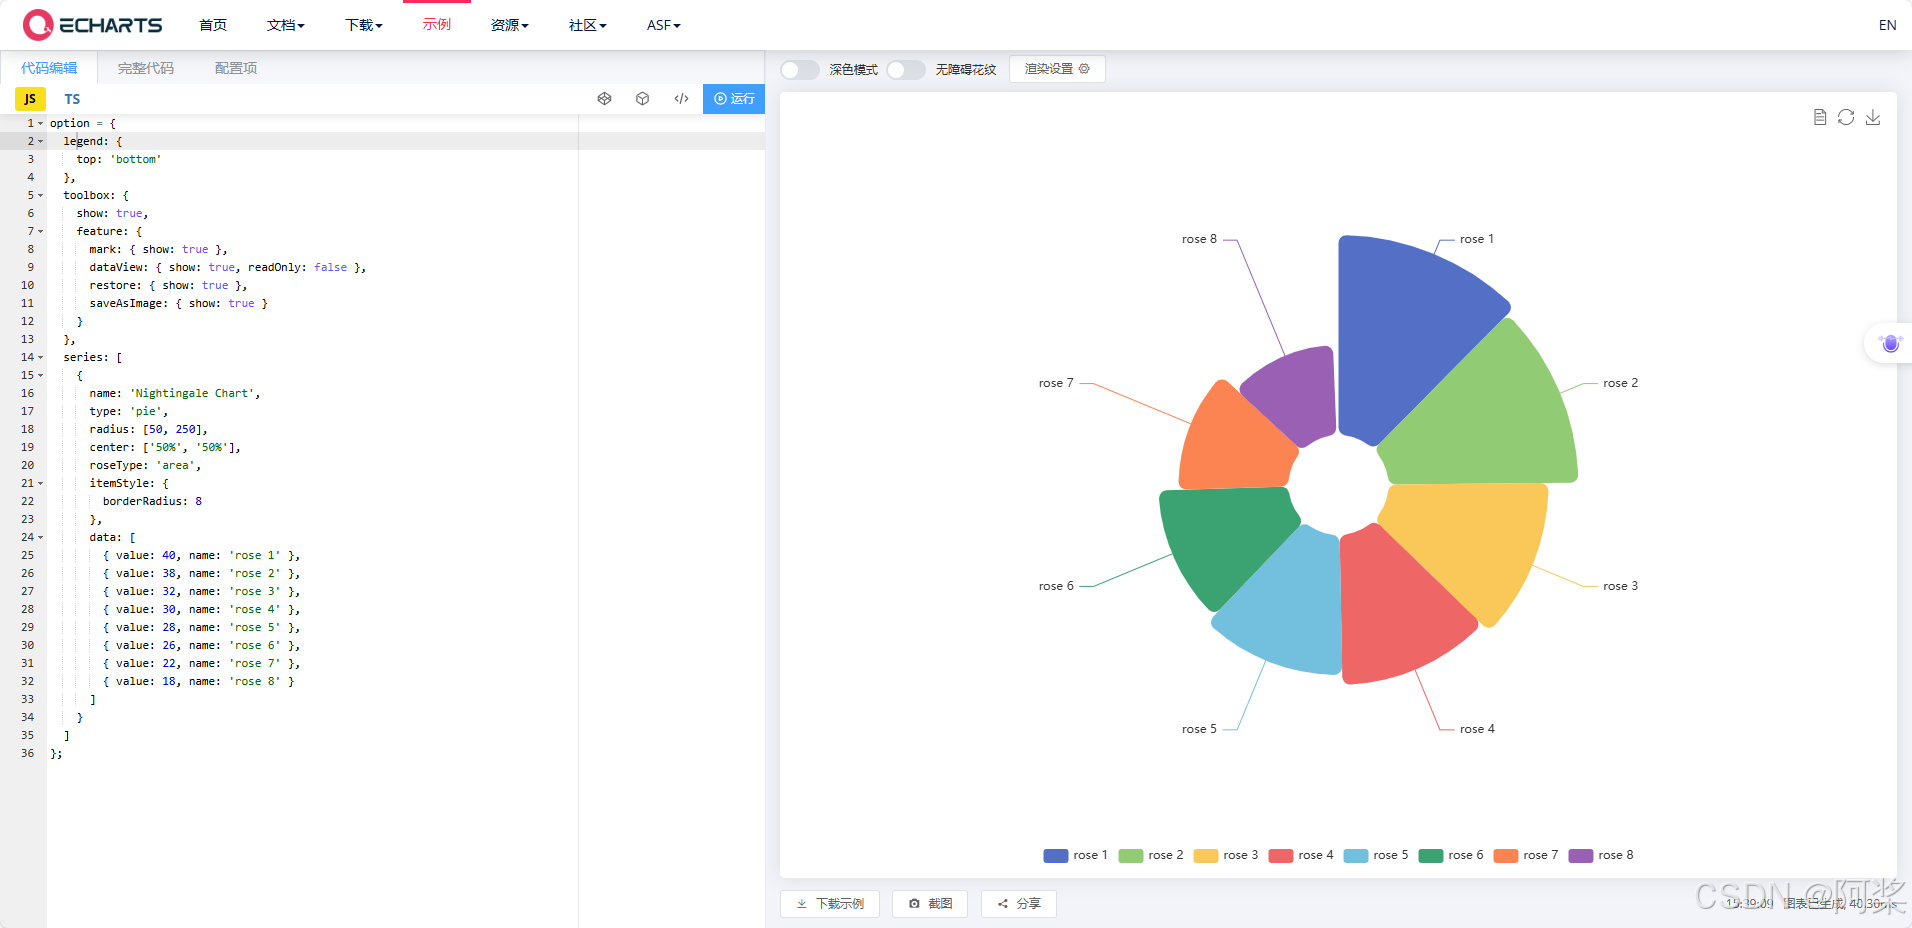This screenshot has height=928, width=1912.
Task: Toggle the accessibility pattern 无障碍花纹 switch
Action: point(905,69)
